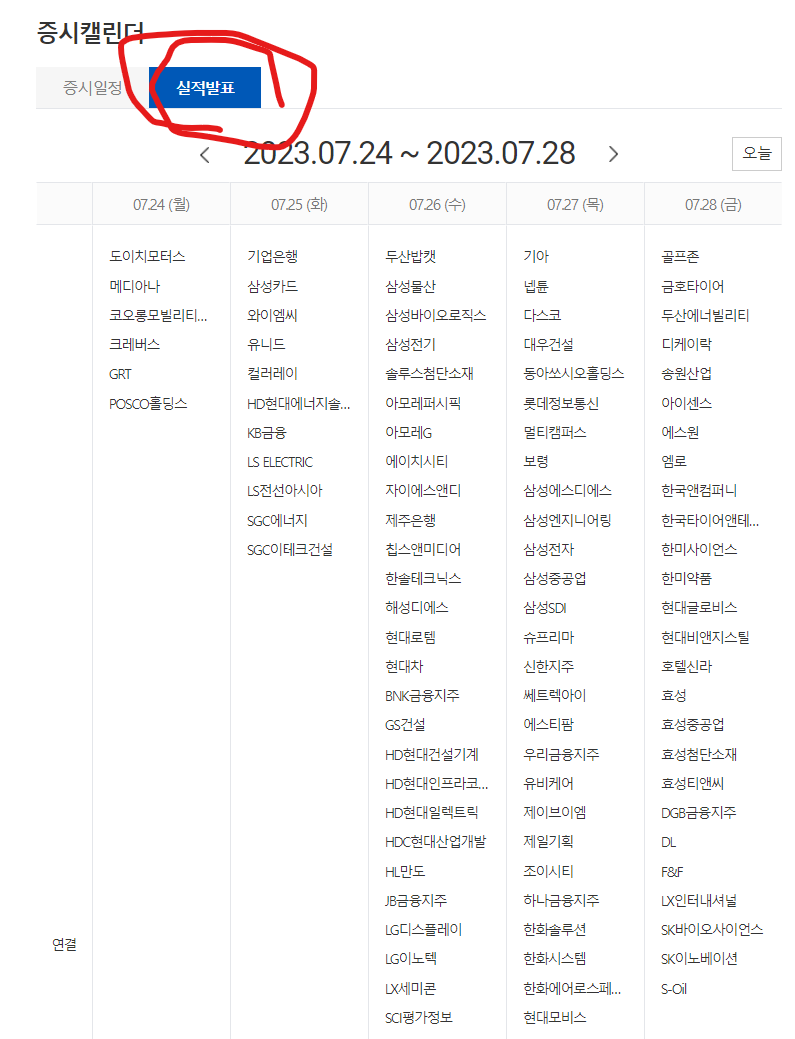Open 현대모비스 entry
The height and width of the screenshot is (1039, 795).
(x=555, y=1018)
